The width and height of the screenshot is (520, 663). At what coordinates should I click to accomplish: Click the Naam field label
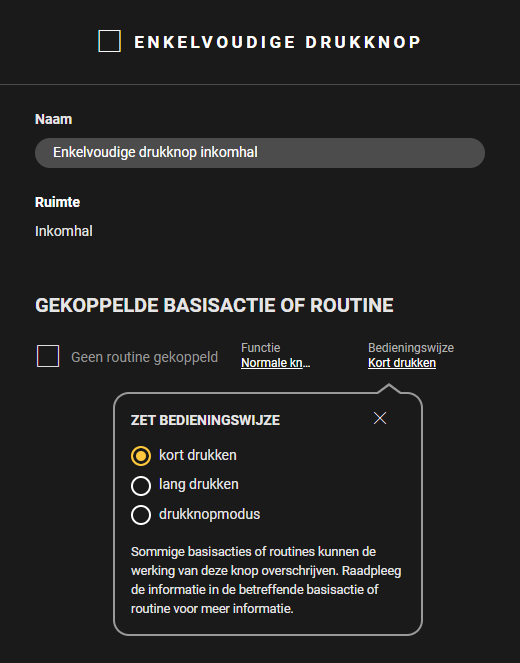click(x=53, y=119)
